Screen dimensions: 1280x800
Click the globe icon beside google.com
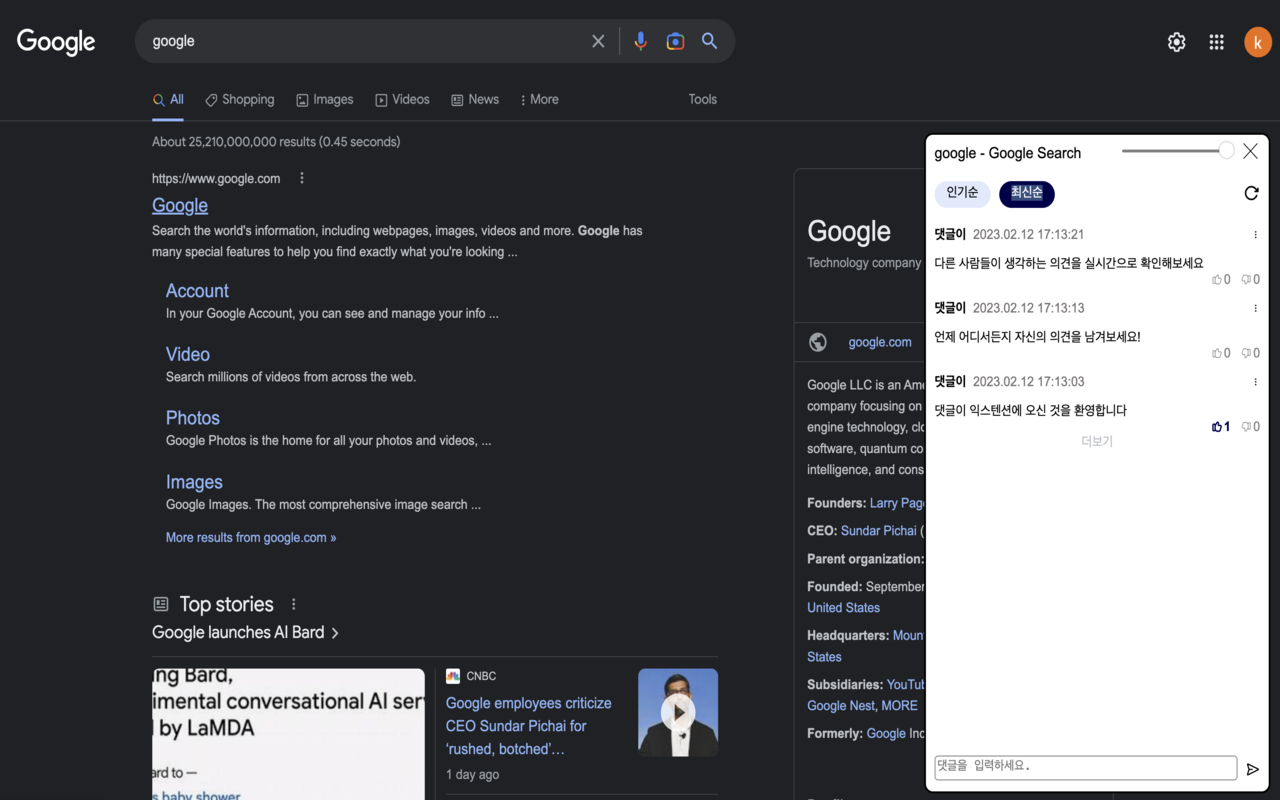(x=818, y=342)
